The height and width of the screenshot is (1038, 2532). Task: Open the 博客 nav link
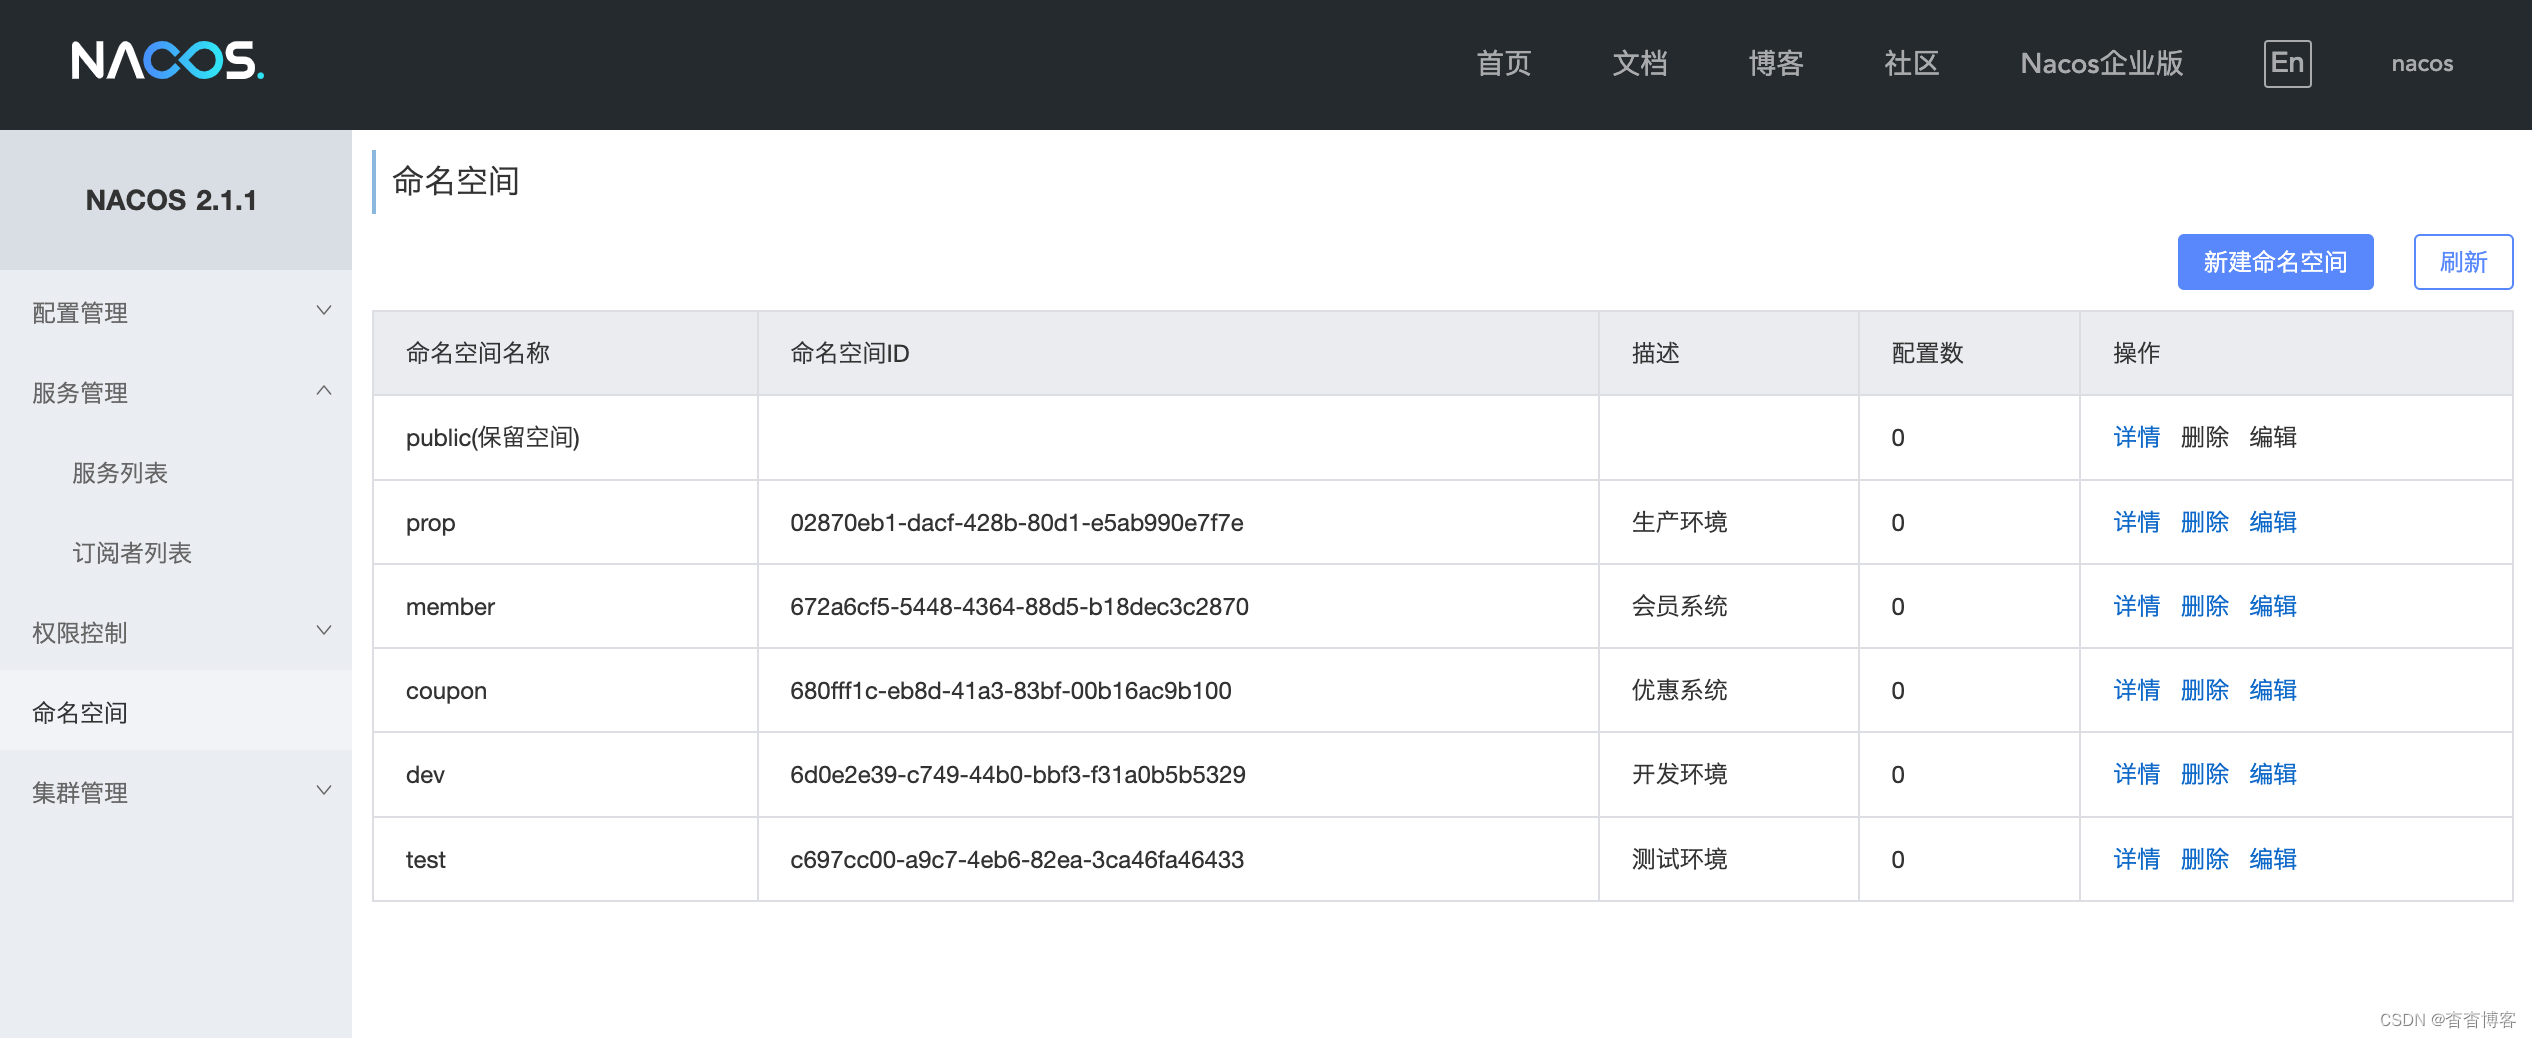(x=1775, y=63)
